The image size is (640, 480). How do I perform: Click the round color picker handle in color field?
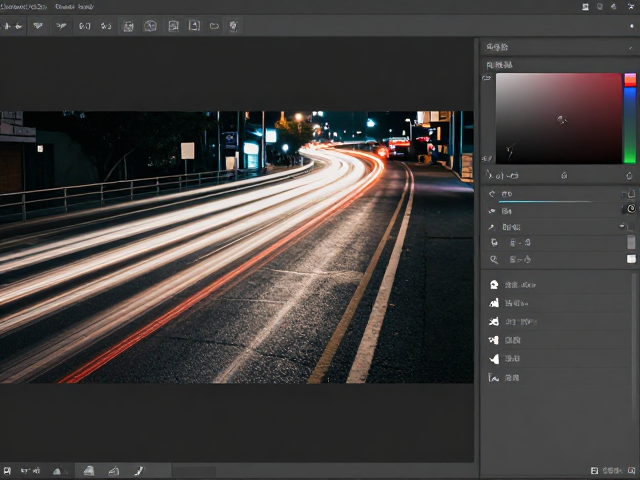point(562,120)
